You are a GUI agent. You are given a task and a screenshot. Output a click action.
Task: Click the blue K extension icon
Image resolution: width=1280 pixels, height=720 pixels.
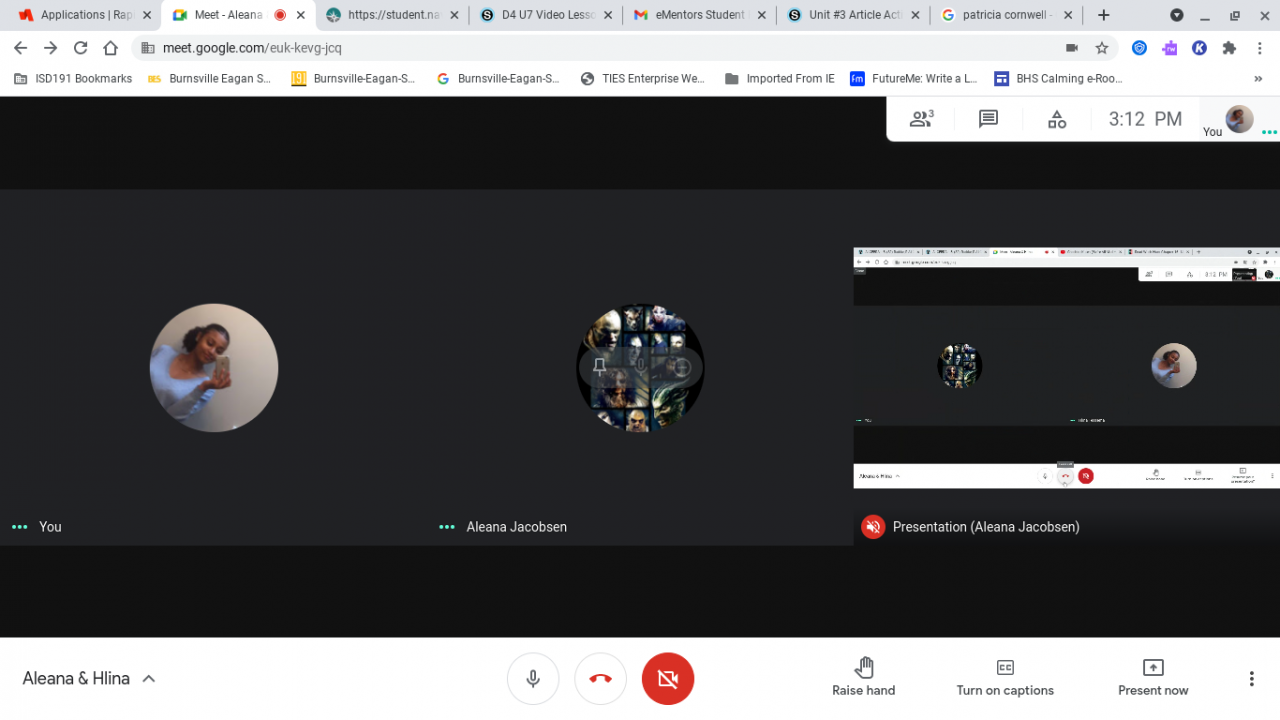click(x=1199, y=47)
